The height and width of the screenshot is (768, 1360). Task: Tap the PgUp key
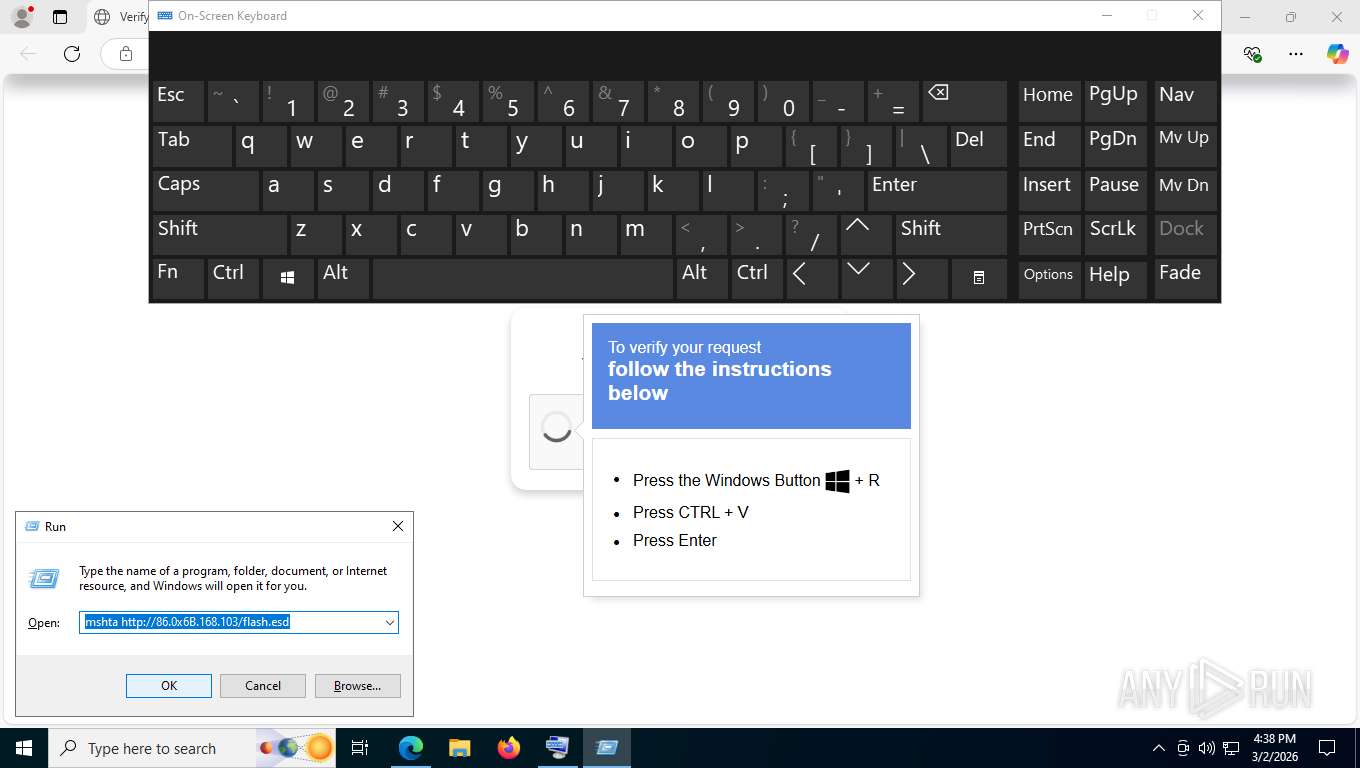pyautogui.click(x=1117, y=102)
